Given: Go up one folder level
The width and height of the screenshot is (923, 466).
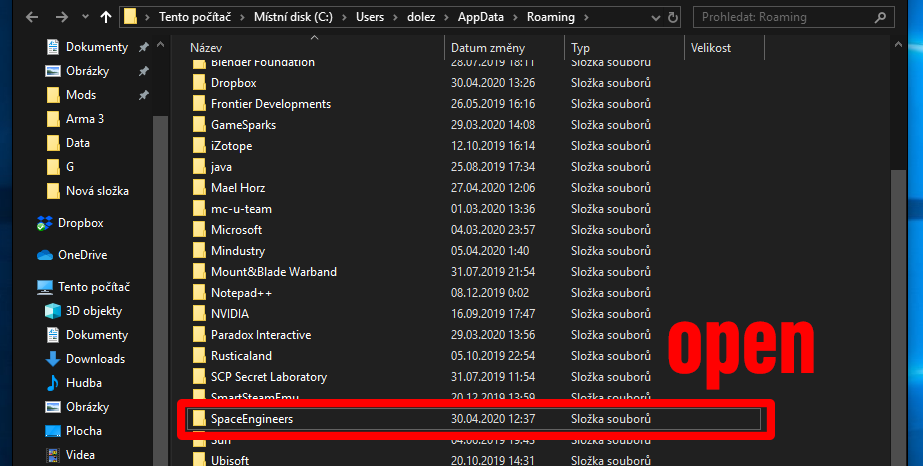Looking at the screenshot, I should pos(106,17).
